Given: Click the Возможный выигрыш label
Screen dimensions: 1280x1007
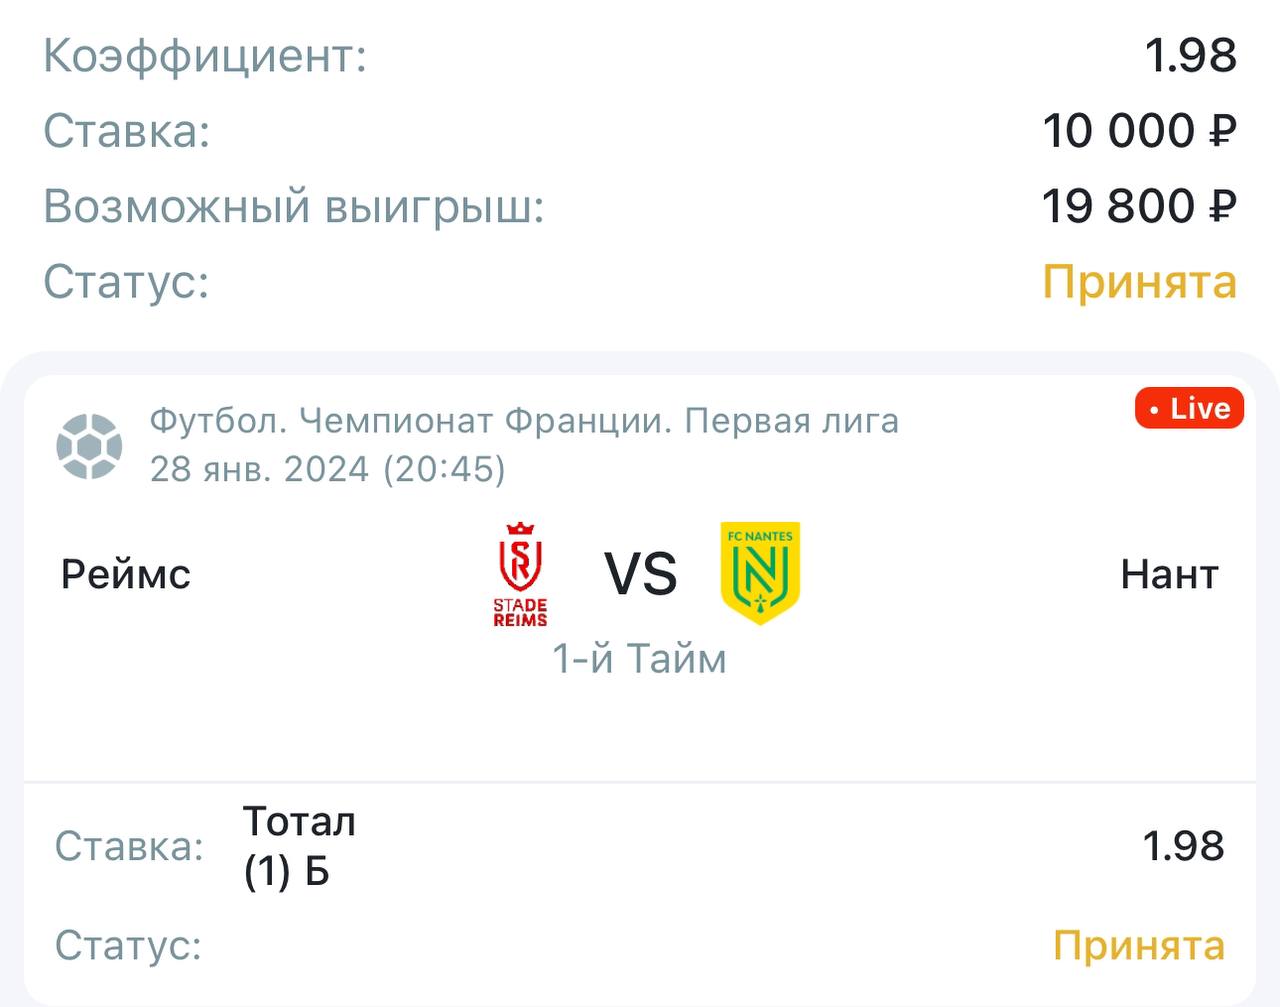Looking at the screenshot, I should 293,206.
